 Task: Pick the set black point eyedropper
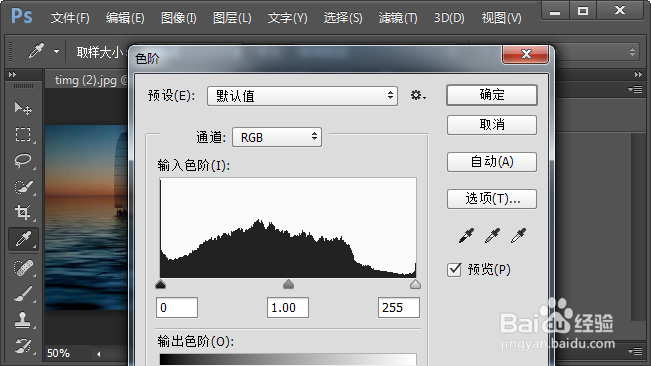click(x=467, y=235)
